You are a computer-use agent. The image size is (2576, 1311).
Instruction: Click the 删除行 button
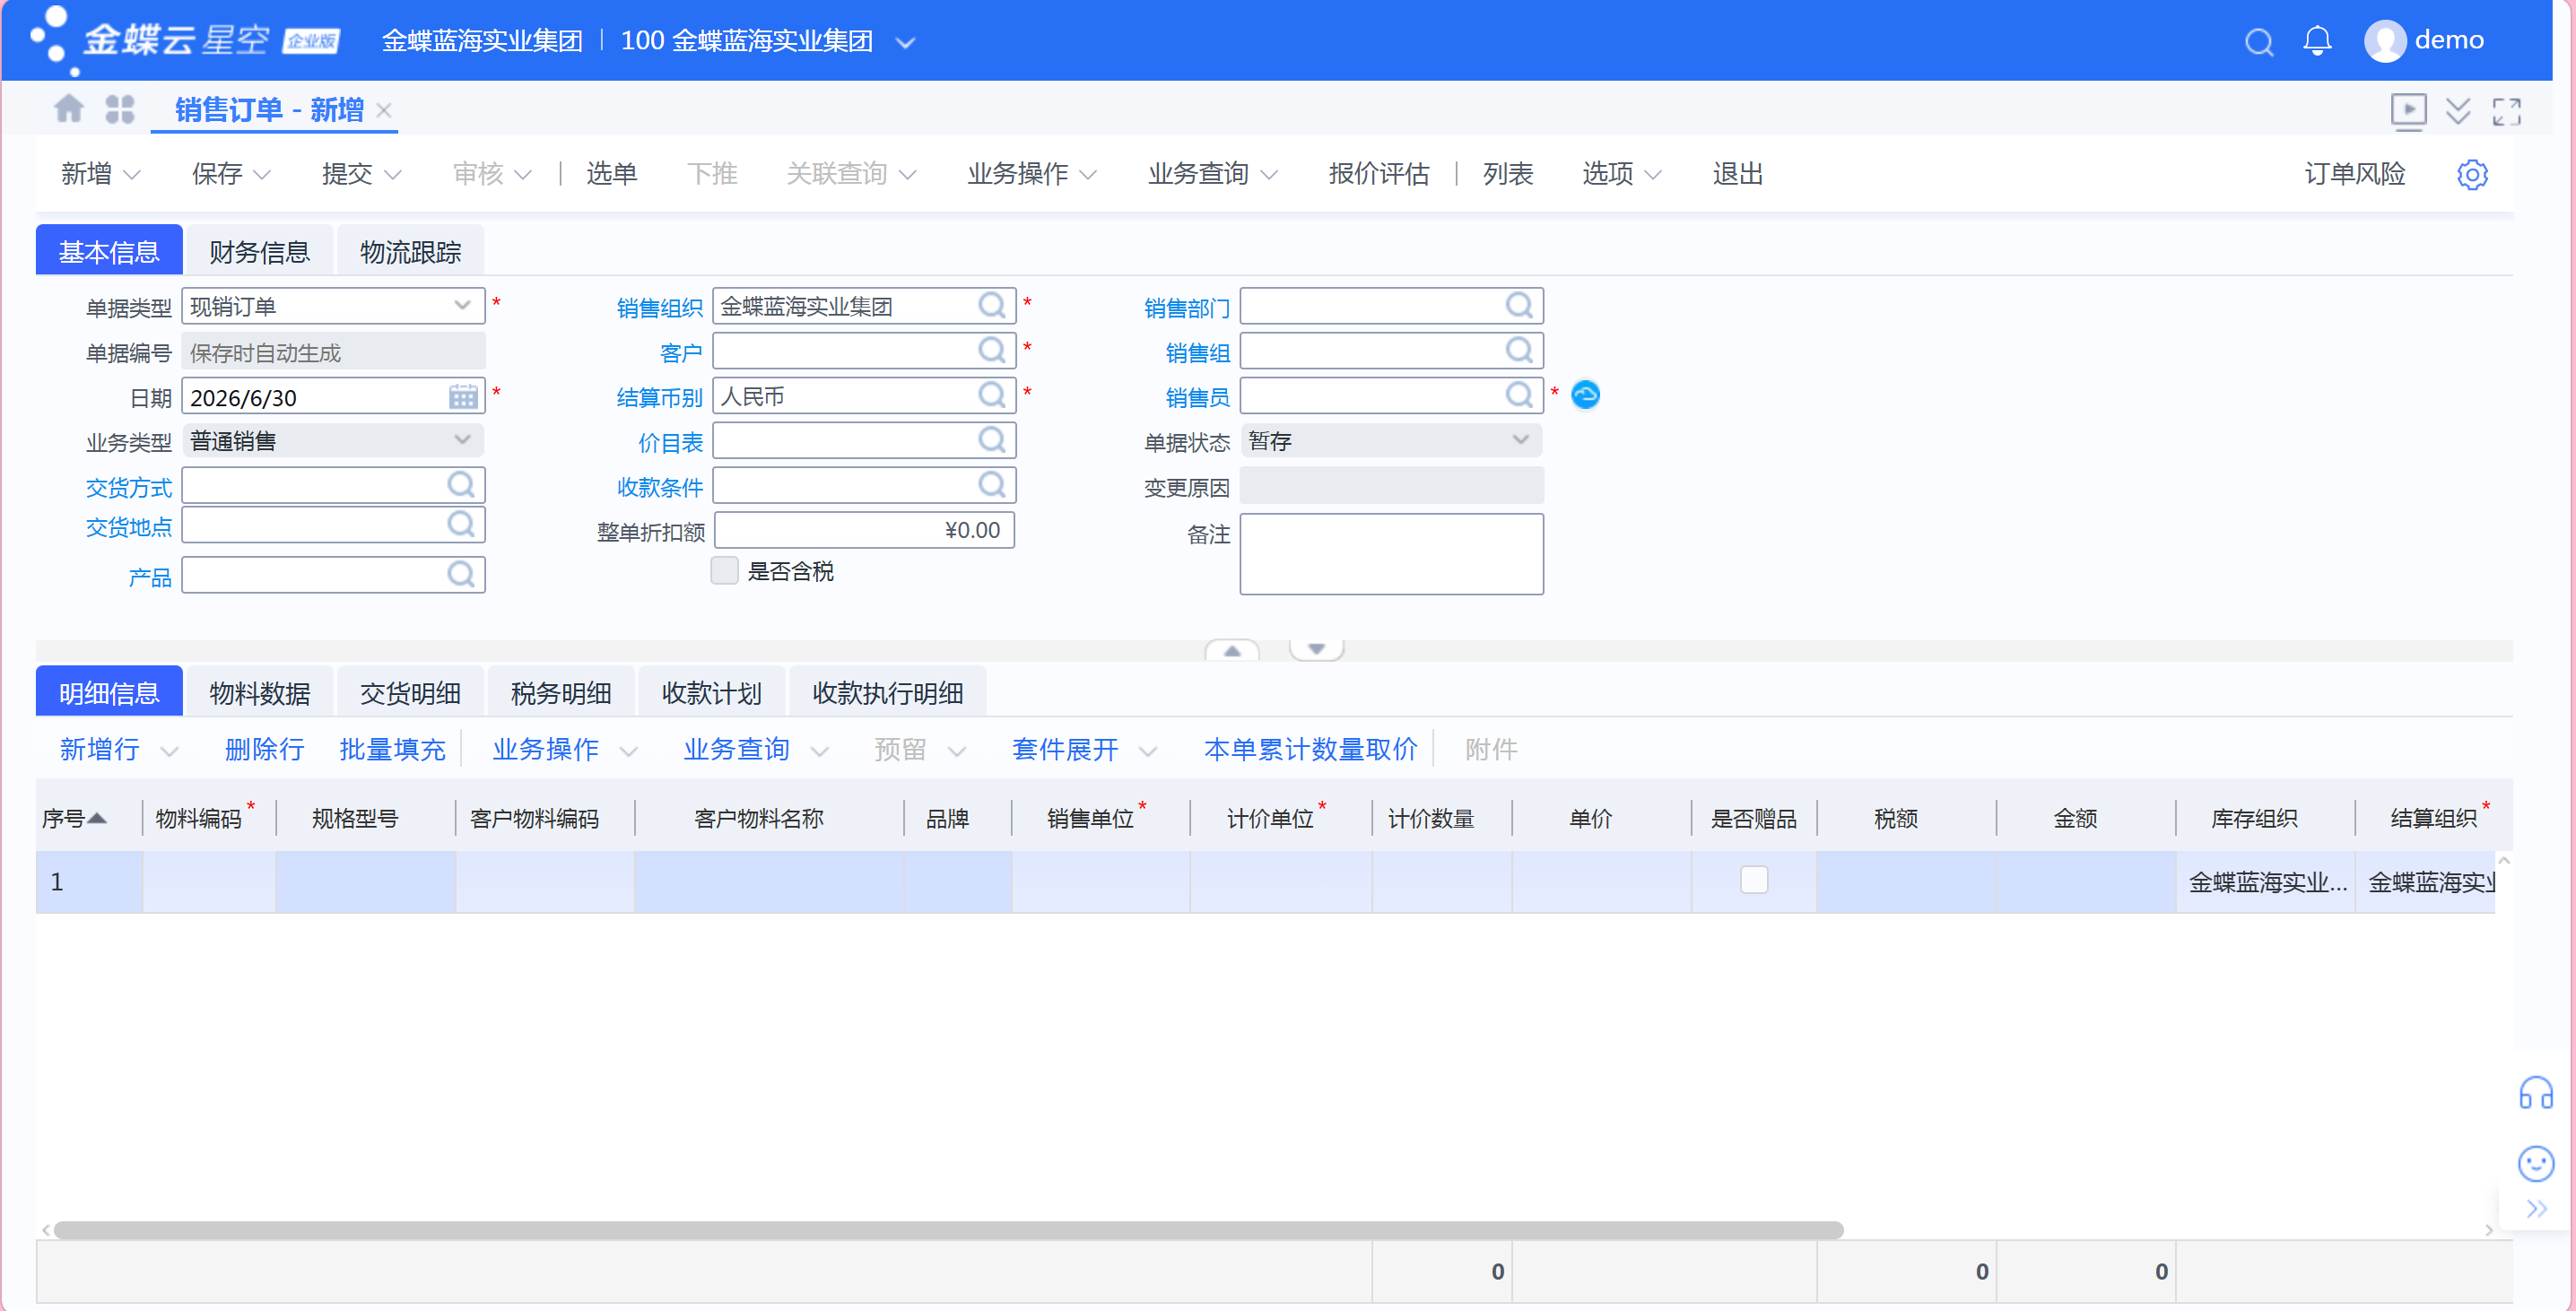click(264, 749)
